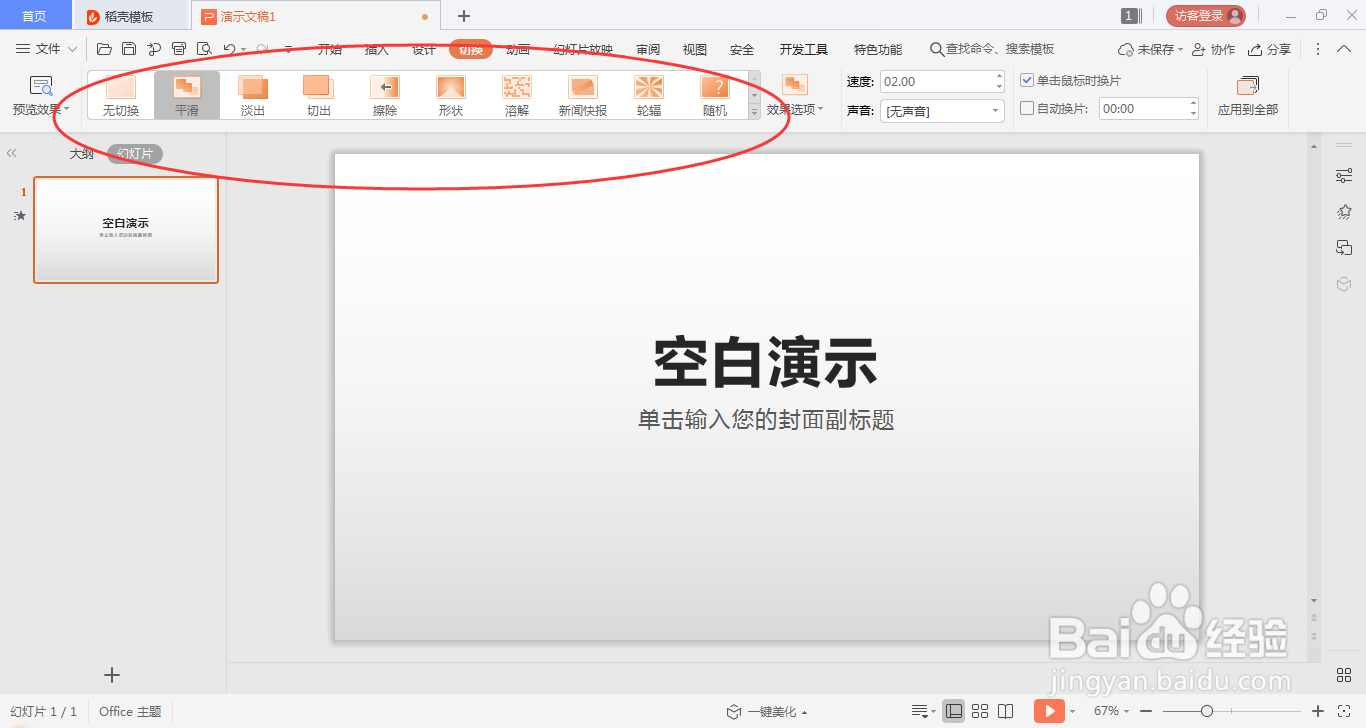The image size is (1366, 728).
Task: Apply the 淡出 fade transition
Action: coord(253,96)
